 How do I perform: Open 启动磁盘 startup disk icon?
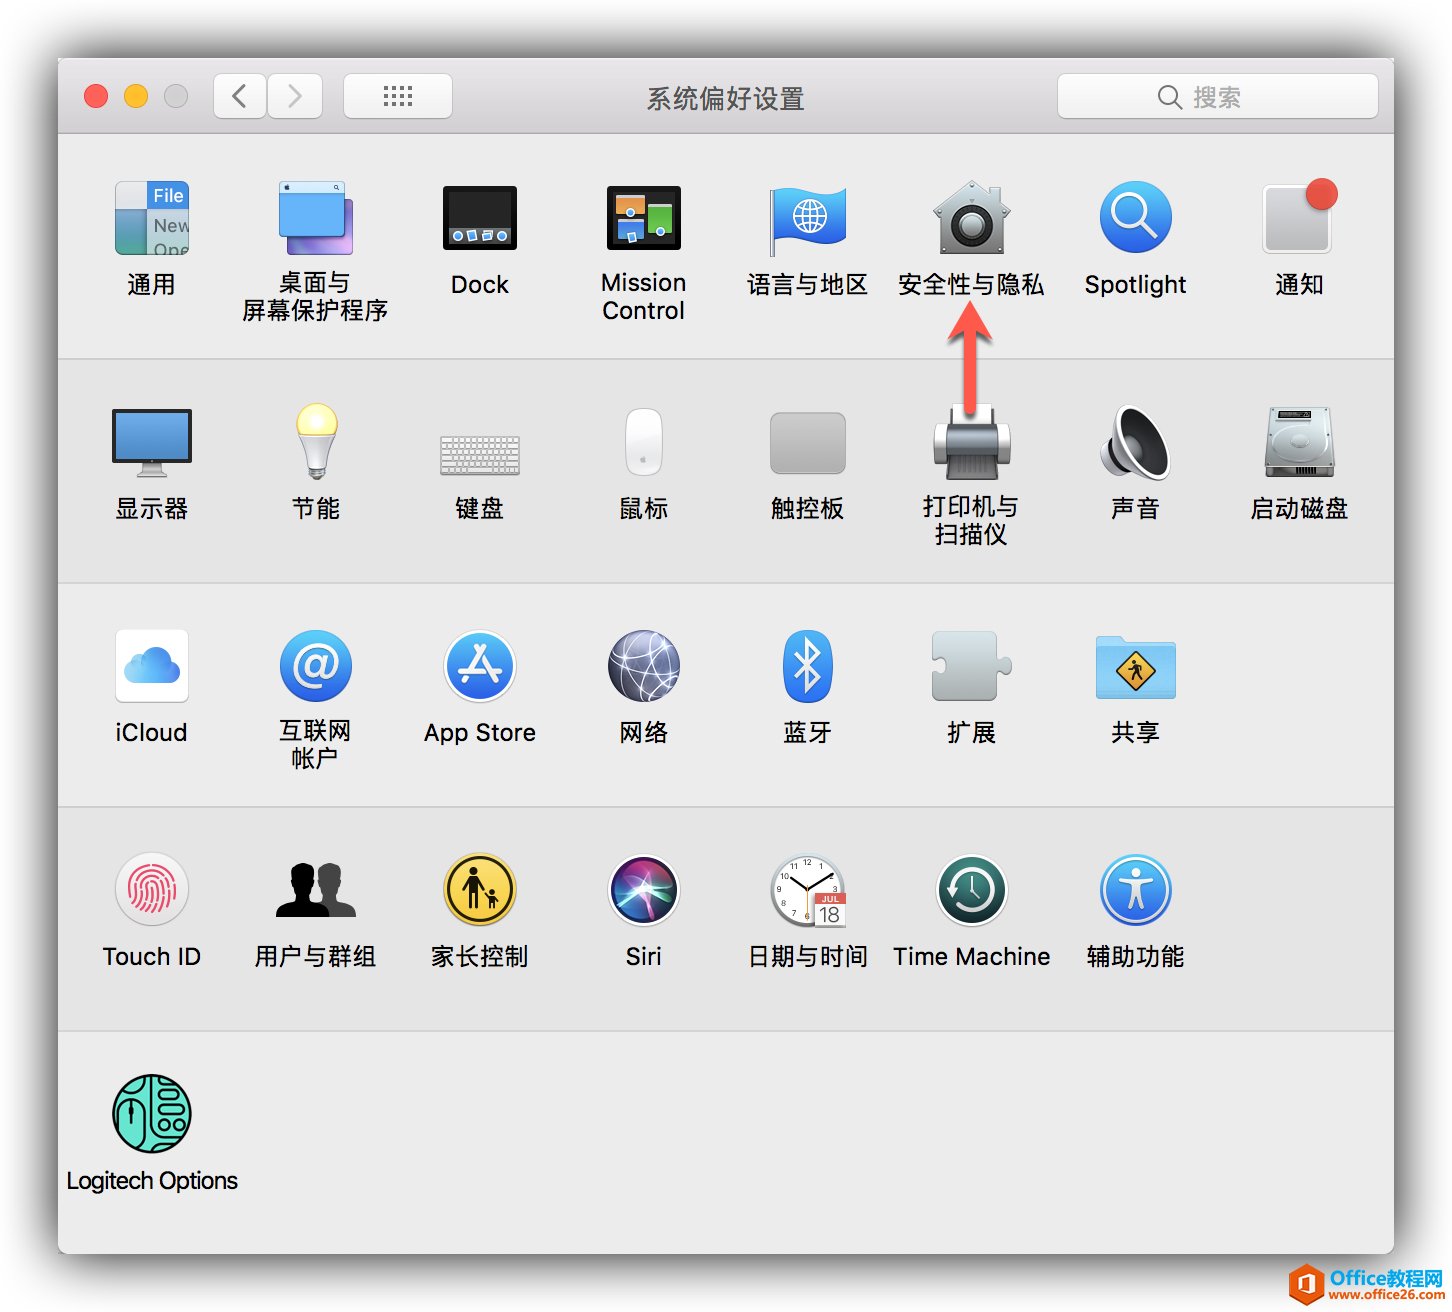pos(1299,442)
